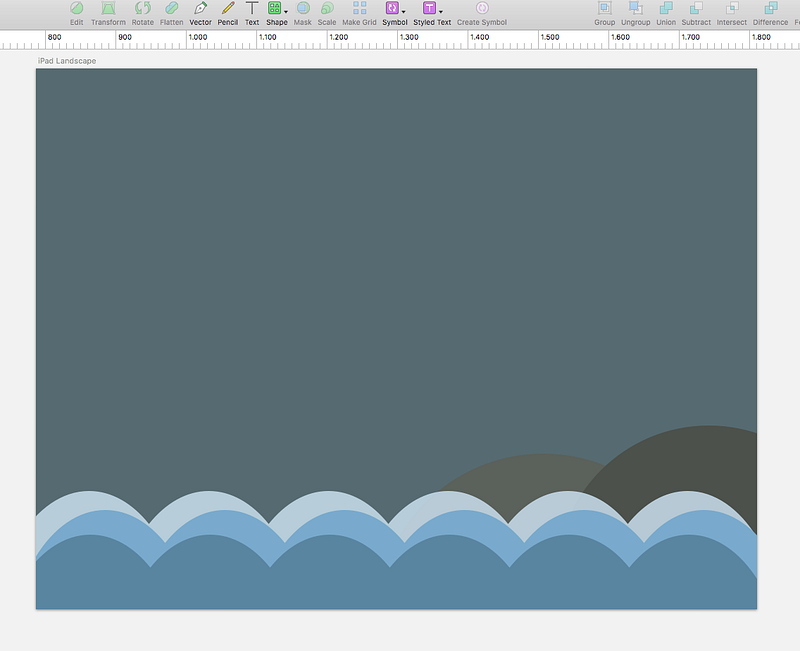
Task: Expand the Styled Text dropdown
Action: click(x=440, y=11)
